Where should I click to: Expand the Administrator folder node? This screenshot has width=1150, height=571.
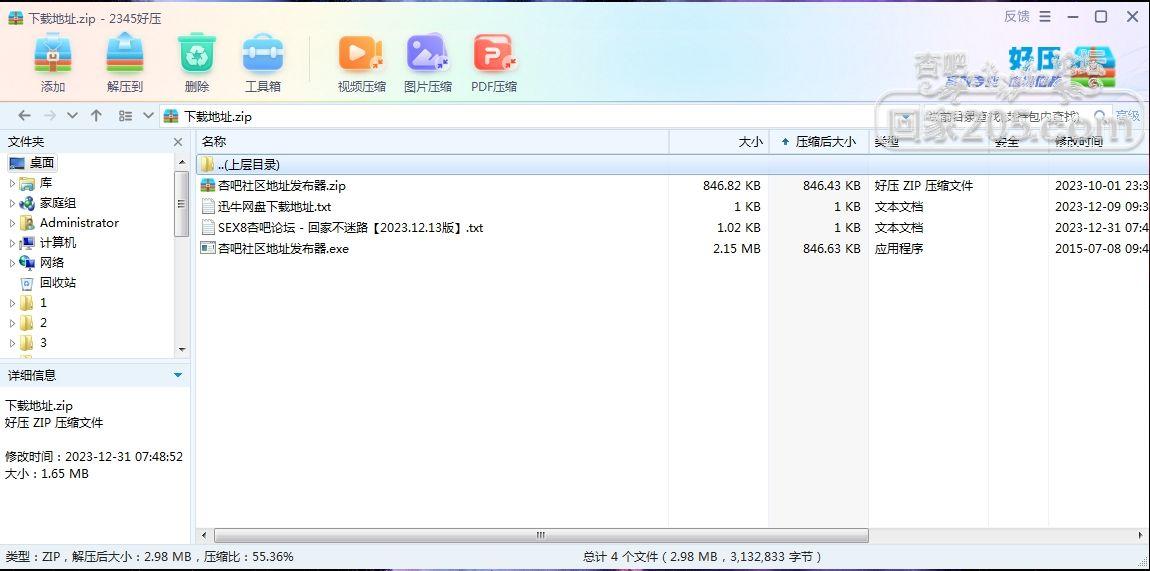(x=12, y=223)
